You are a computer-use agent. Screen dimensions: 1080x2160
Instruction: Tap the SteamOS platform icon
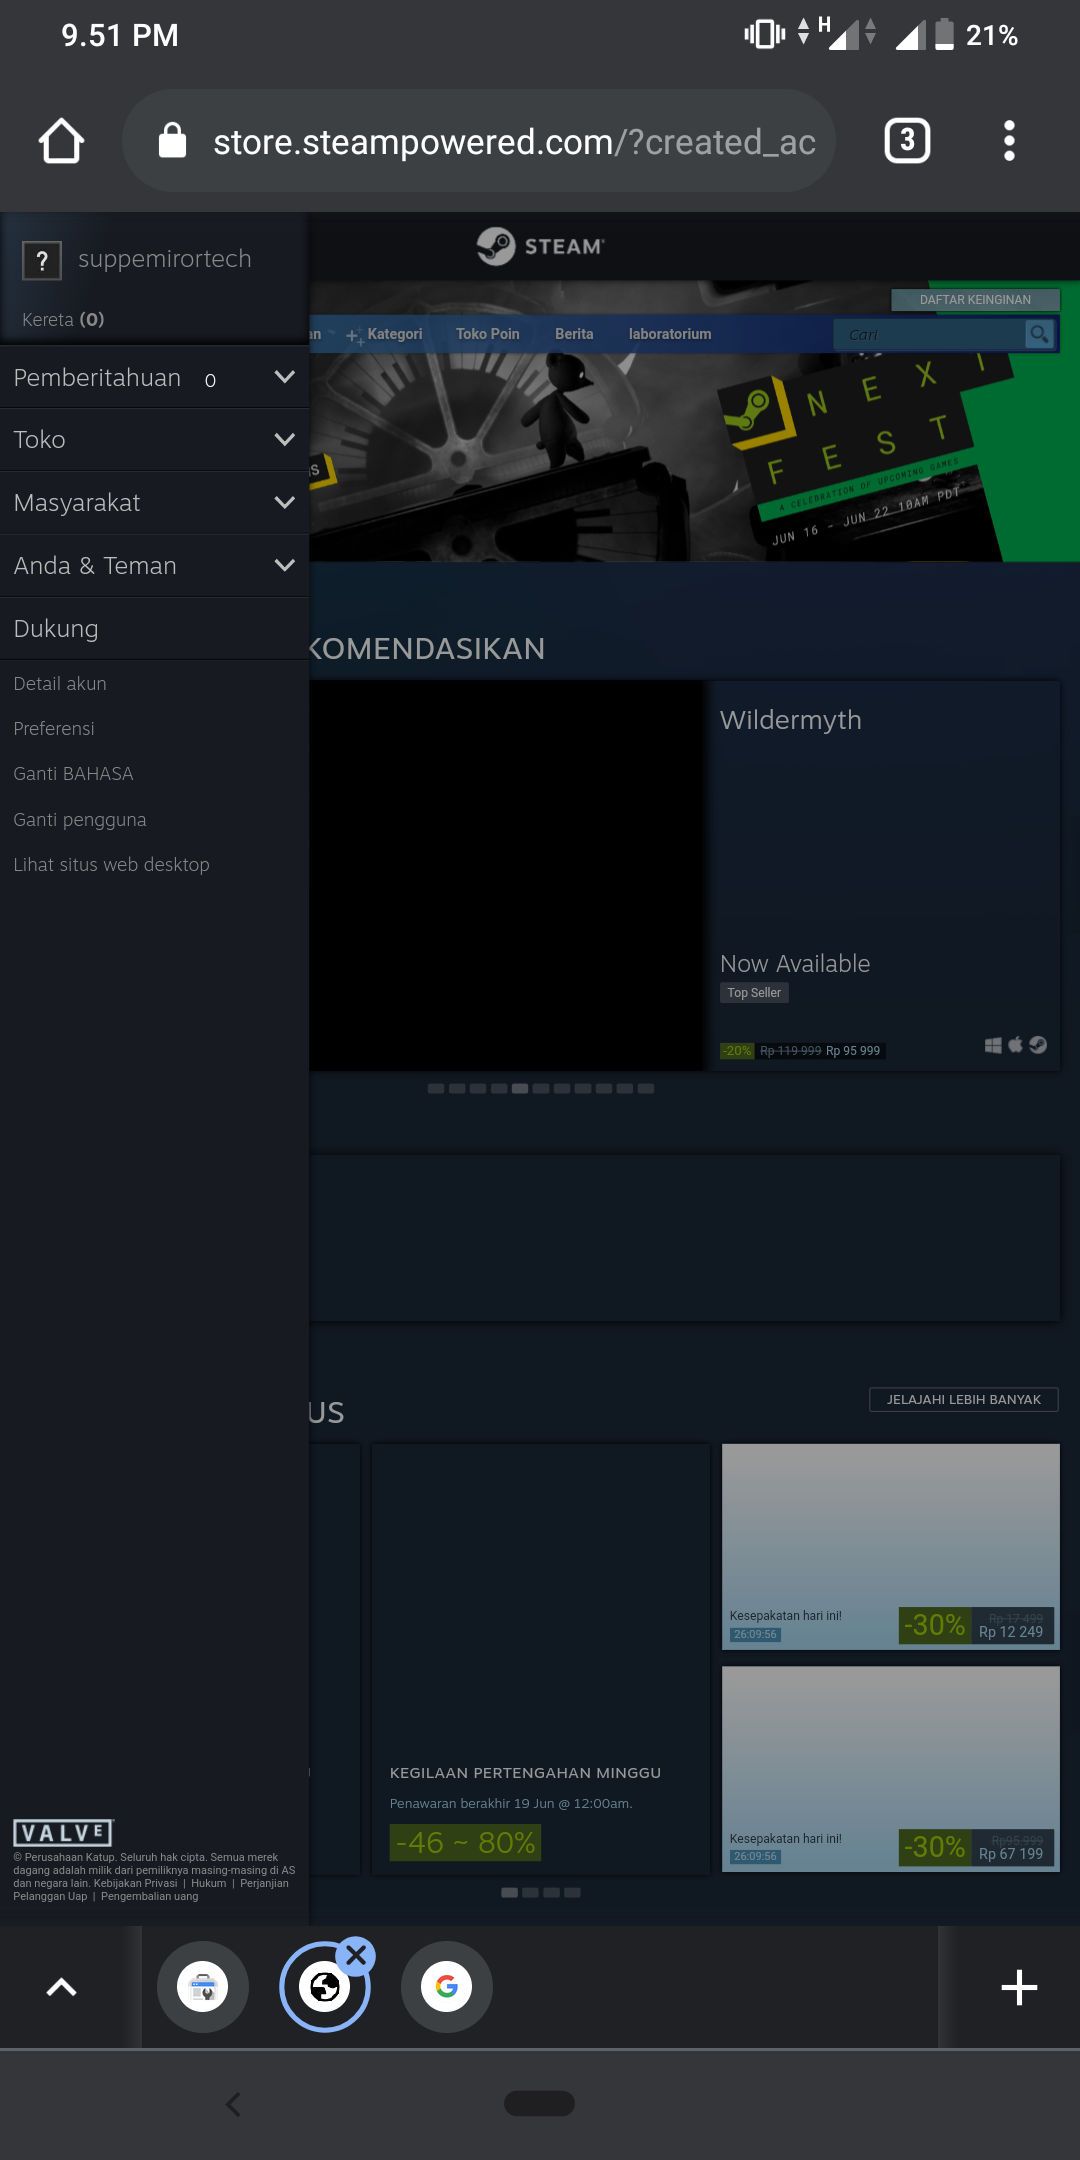coord(1038,1045)
